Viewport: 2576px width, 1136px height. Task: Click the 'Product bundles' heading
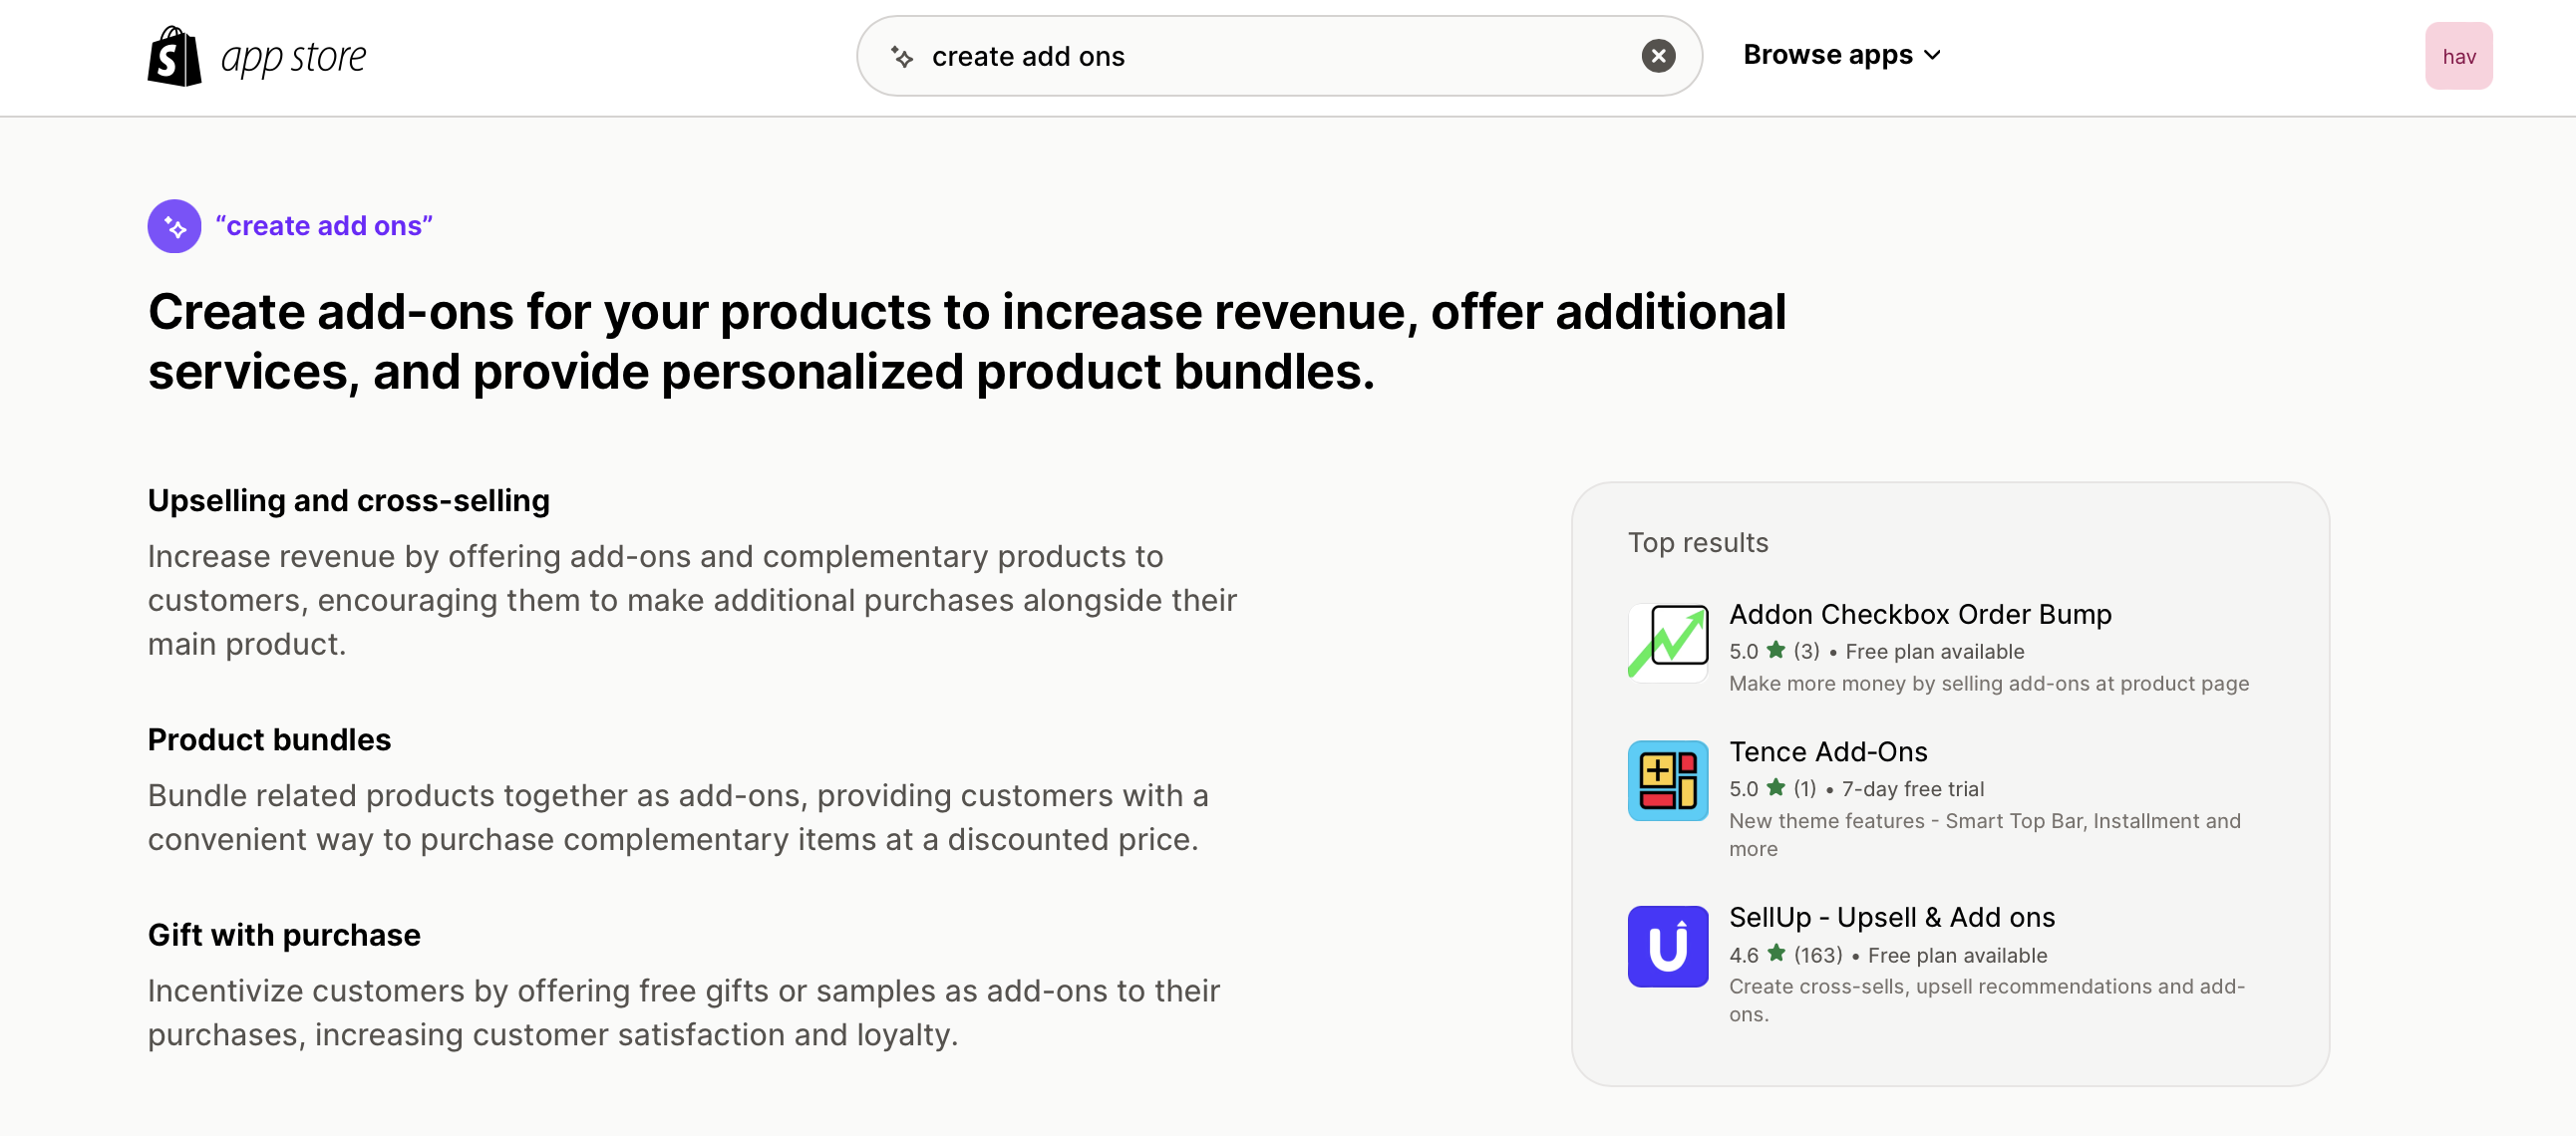269,740
